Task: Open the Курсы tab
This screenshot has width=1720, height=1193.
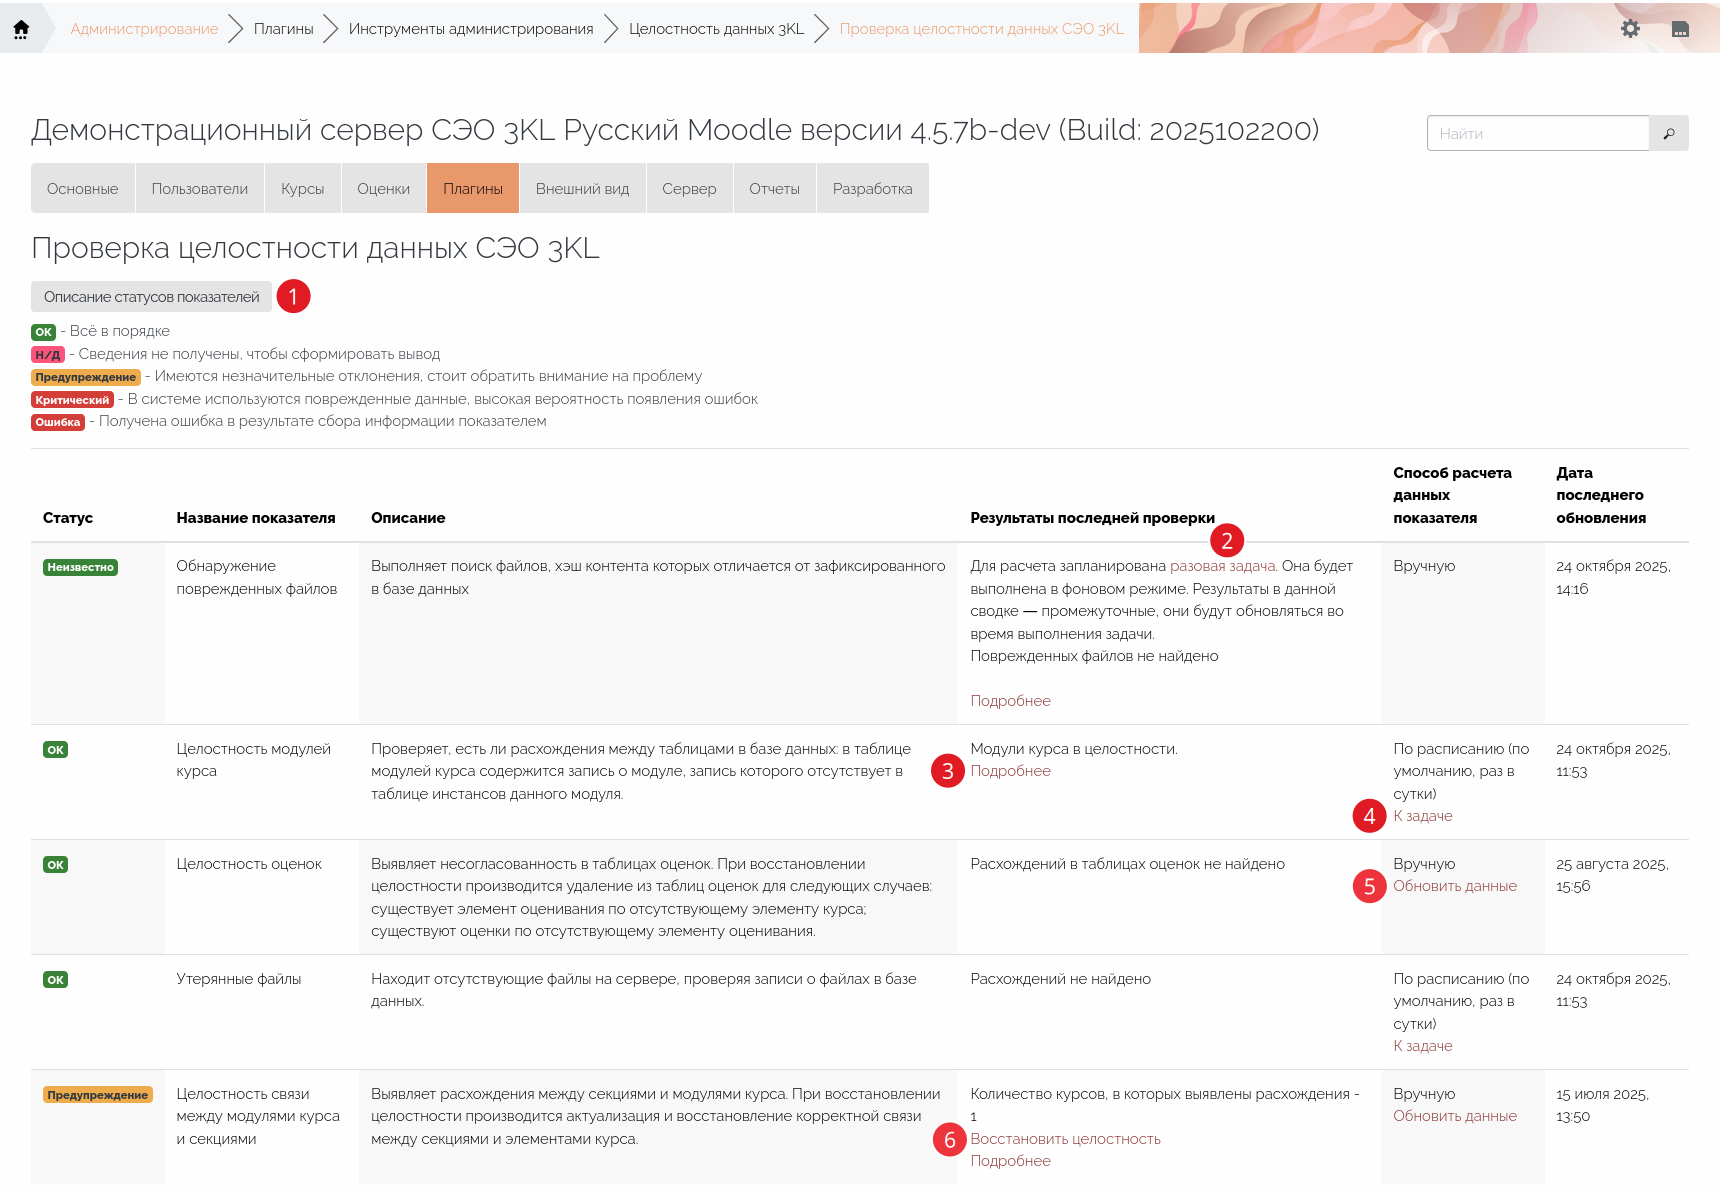Action: [x=302, y=189]
